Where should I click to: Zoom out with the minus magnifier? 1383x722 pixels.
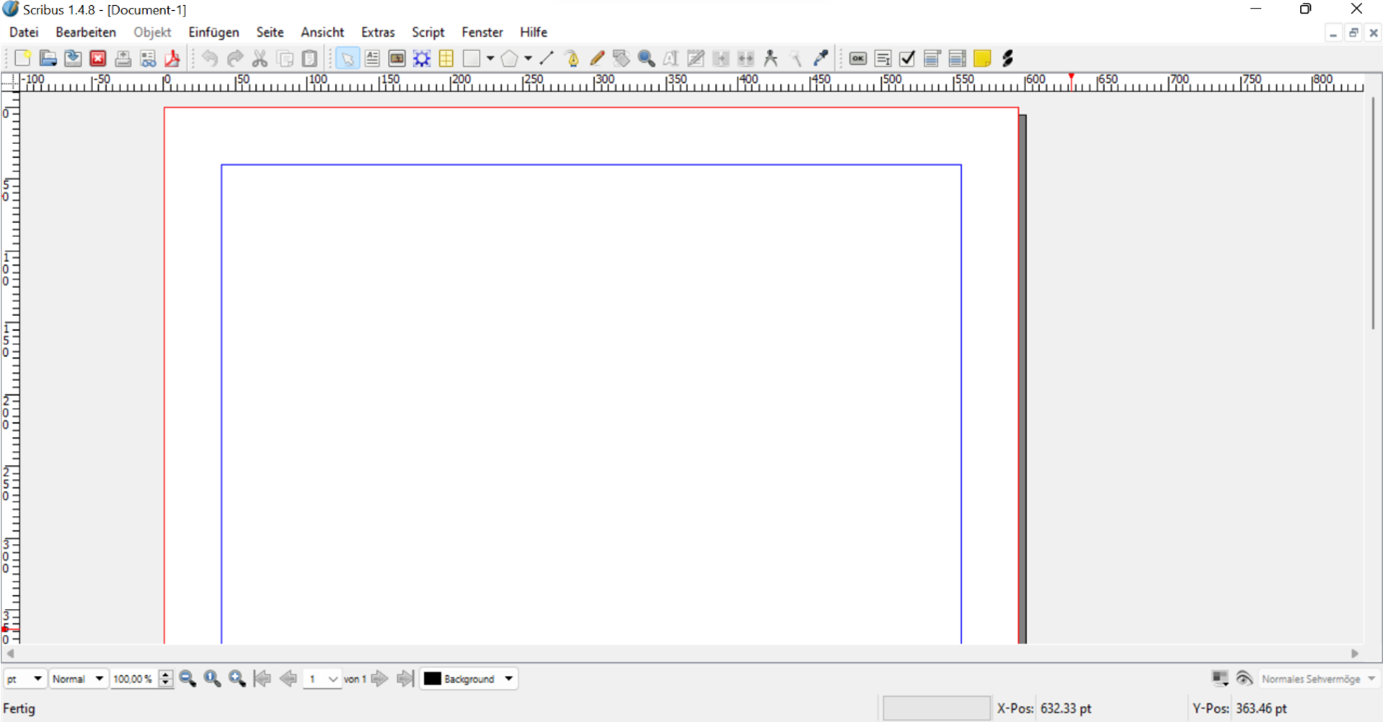(187, 679)
